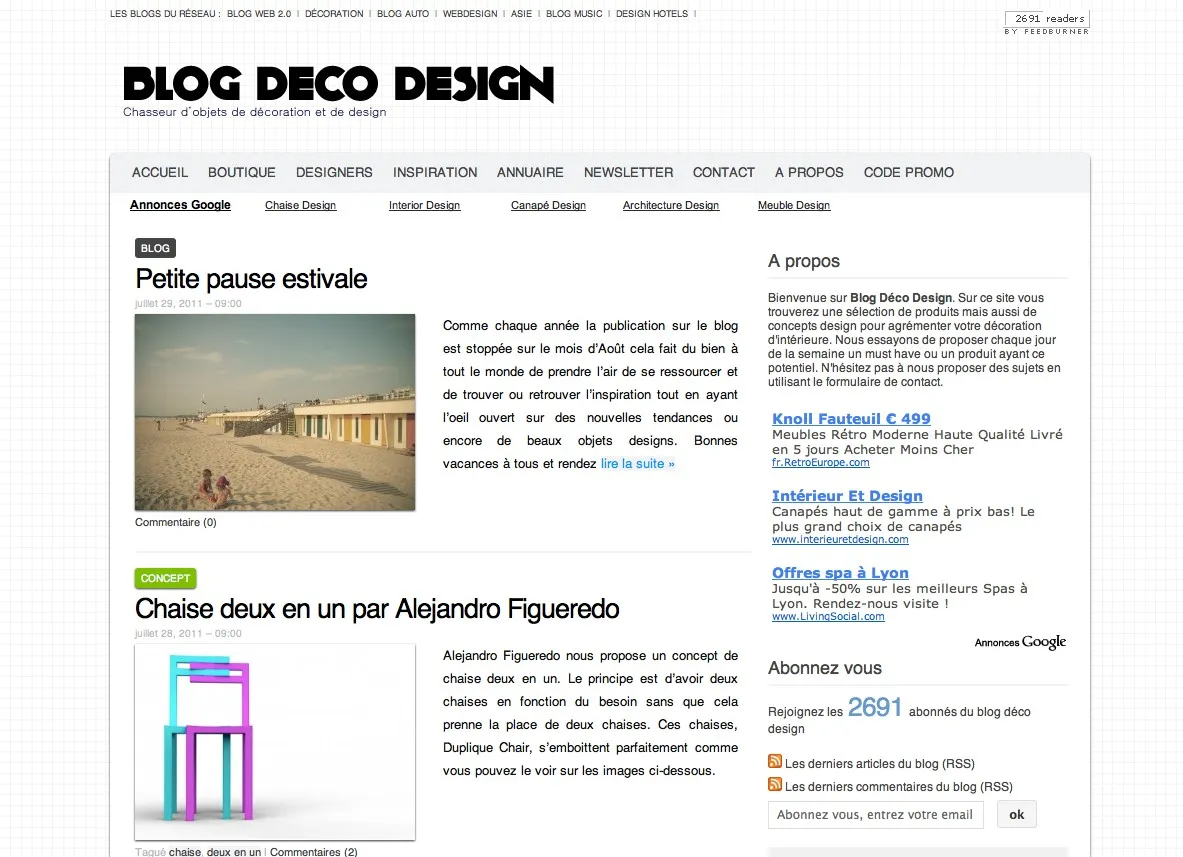The image size is (1183, 857).
Task: Open Commentaires (2) under the chair post
Action: (314, 852)
